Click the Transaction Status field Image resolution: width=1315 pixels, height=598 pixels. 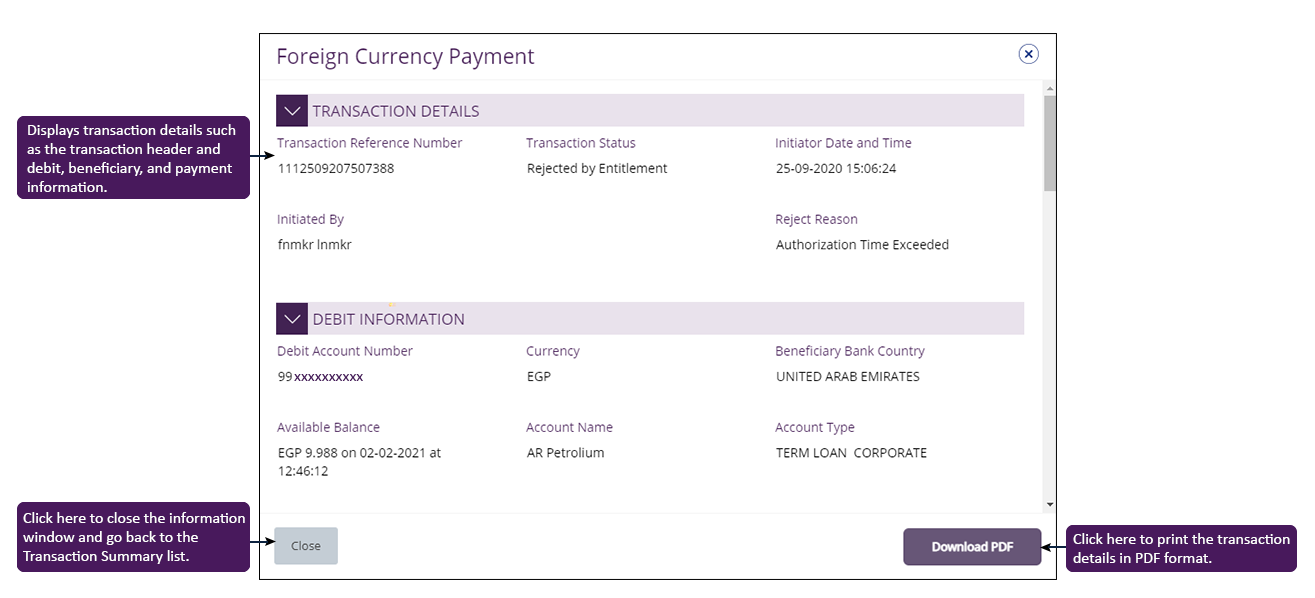click(x=580, y=143)
